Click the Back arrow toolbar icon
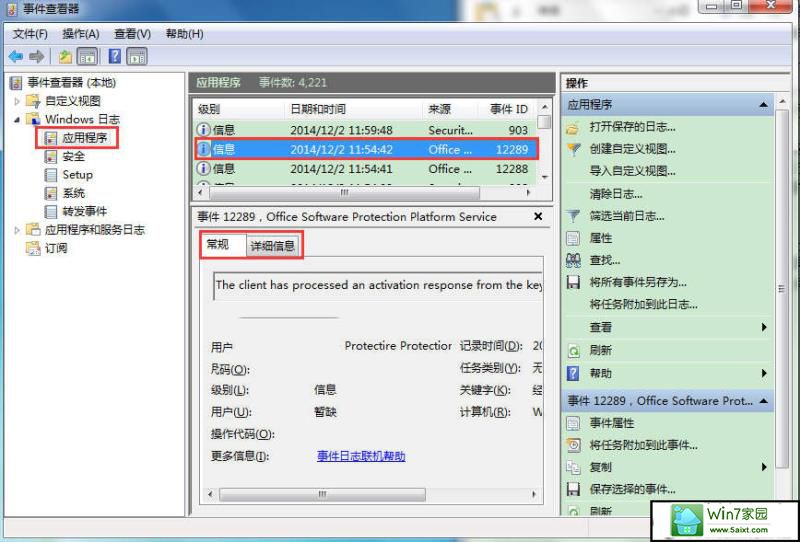This screenshot has height=542, width=800. pos(16,56)
